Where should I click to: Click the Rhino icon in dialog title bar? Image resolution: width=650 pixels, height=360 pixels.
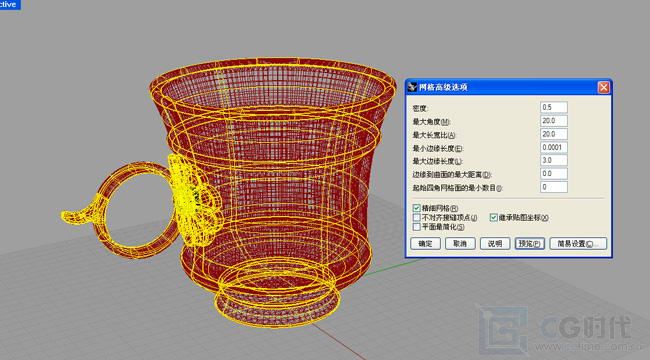pyautogui.click(x=412, y=87)
